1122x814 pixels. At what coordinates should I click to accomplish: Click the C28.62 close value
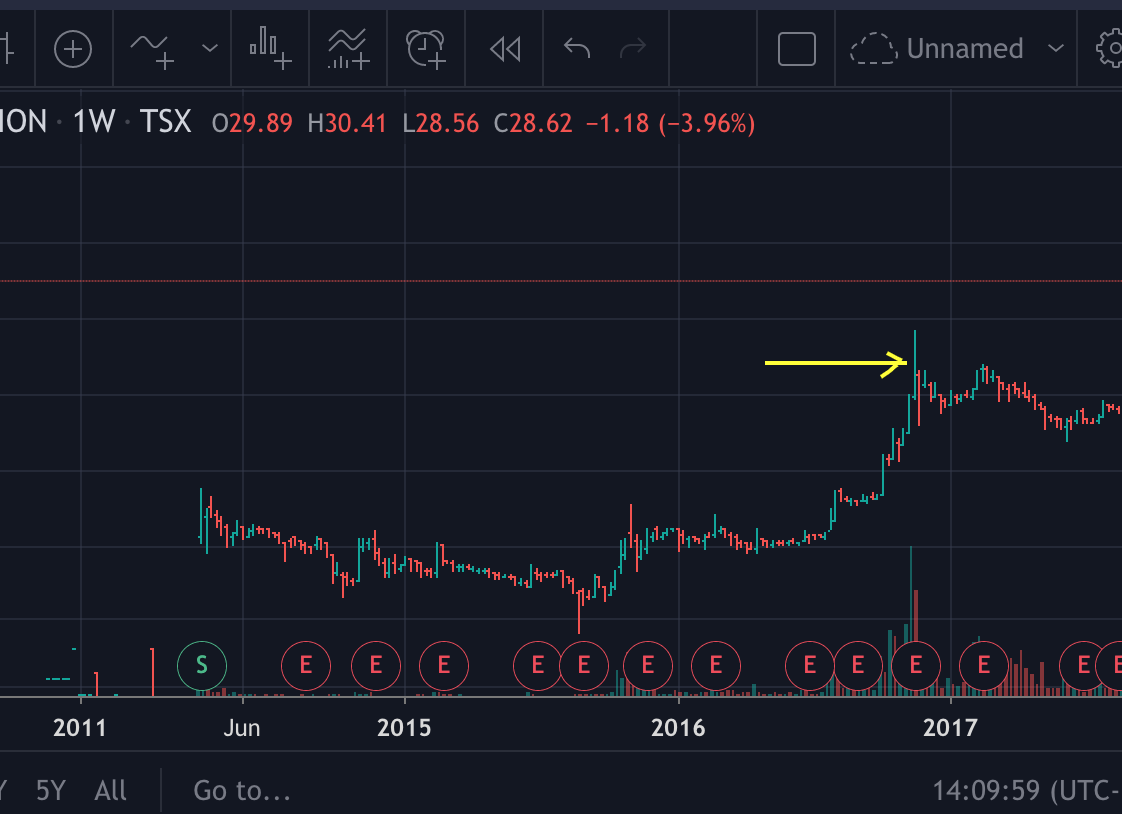click(533, 123)
